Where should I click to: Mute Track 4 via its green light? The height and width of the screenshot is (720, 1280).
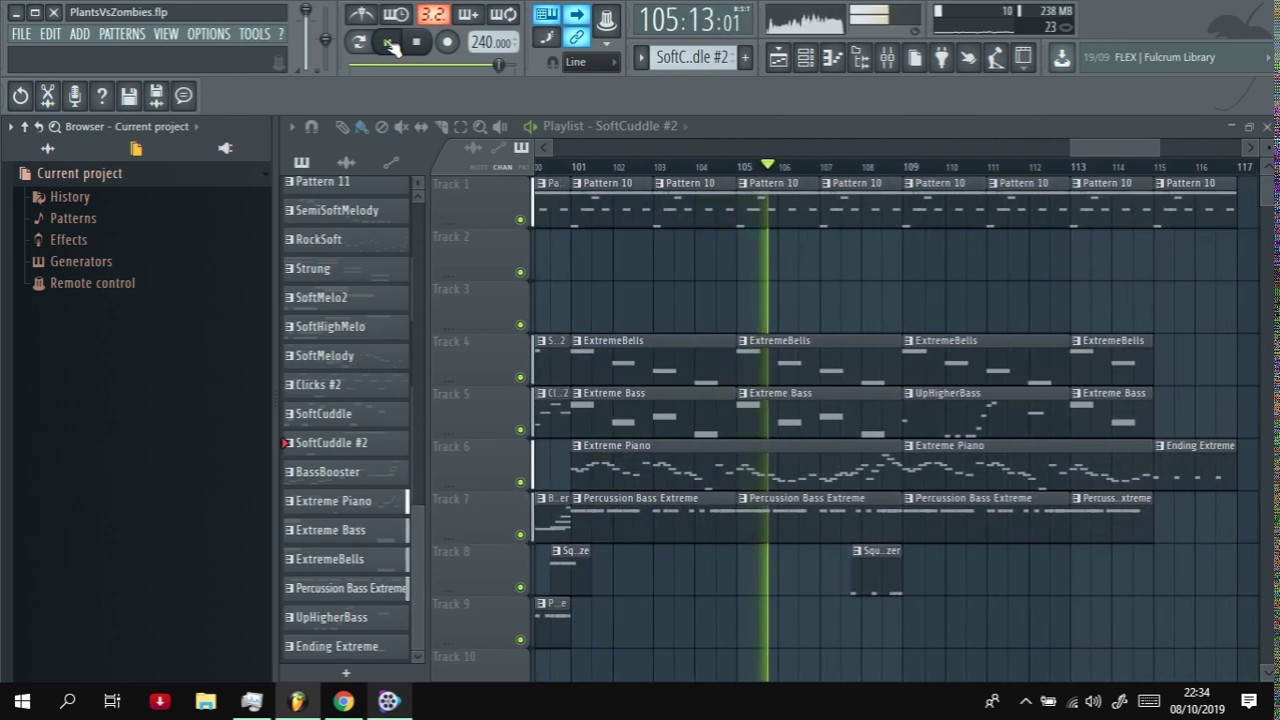coord(520,377)
